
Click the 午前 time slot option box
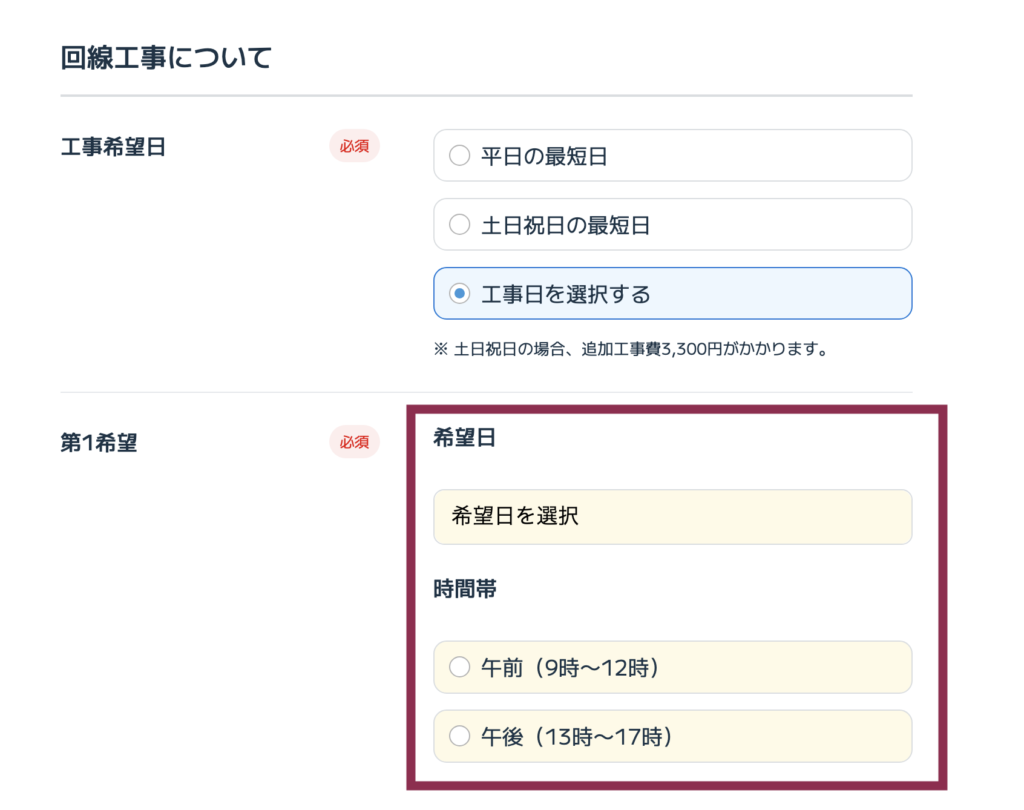[672, 667]
